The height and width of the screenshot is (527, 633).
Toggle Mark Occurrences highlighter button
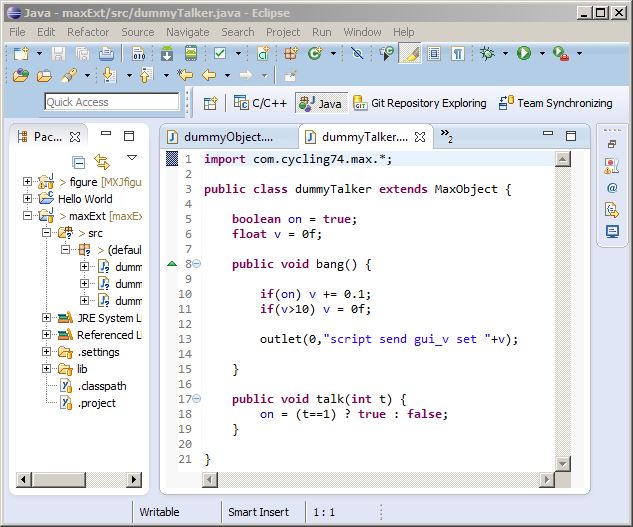[x=409, y=54]
